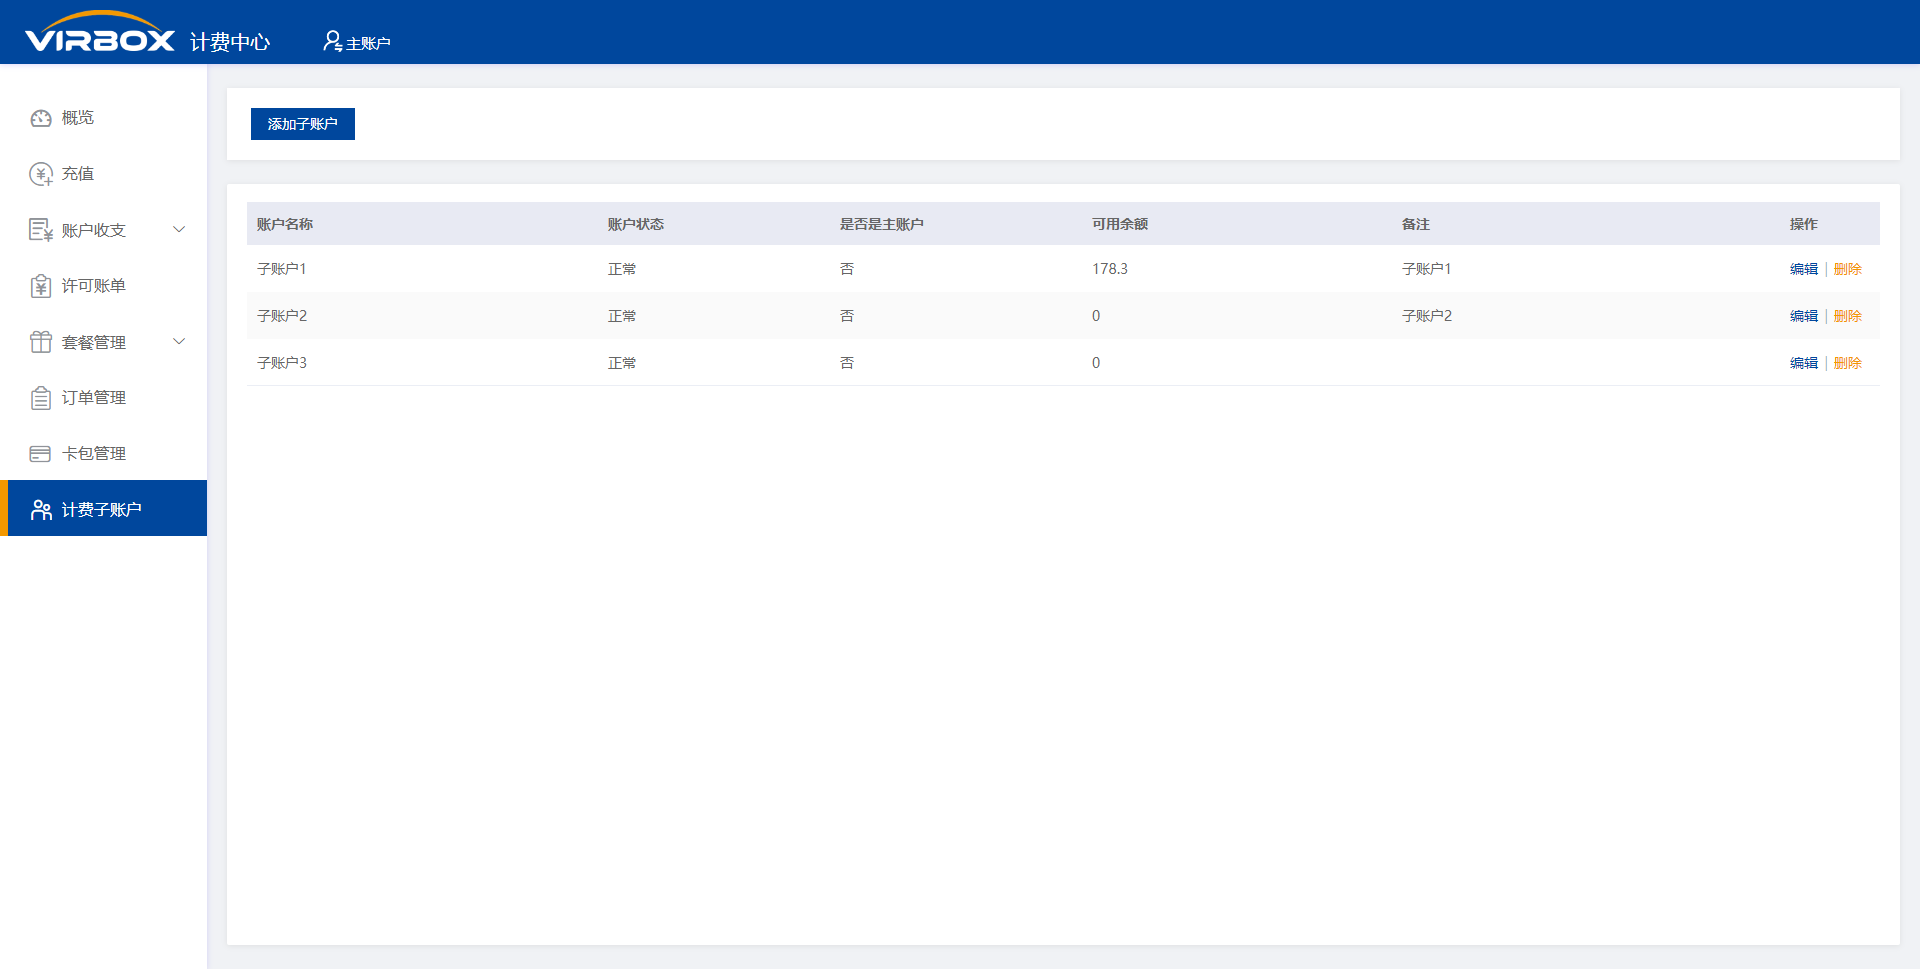Screen dimensions: 1920x969
Task: Click the Virbox logo
Action: click(100, 33)
